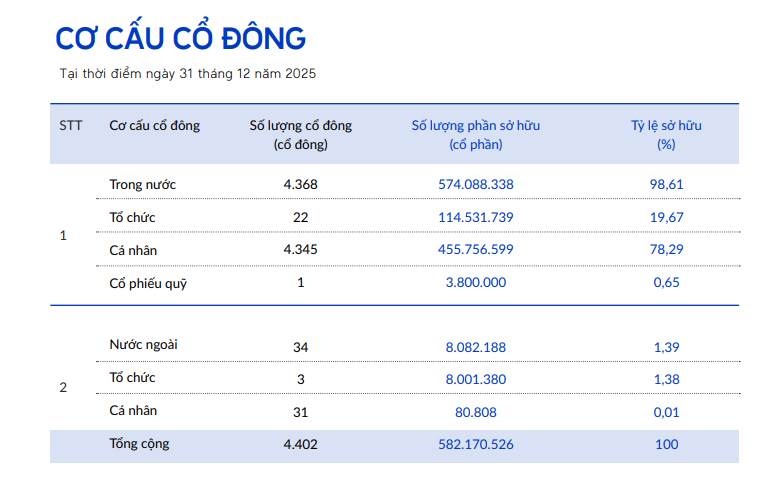The width and height of the screenshot is (779, 494).
Task: Click the 4.345 shareholder count cell
Action: click(301, 249)
